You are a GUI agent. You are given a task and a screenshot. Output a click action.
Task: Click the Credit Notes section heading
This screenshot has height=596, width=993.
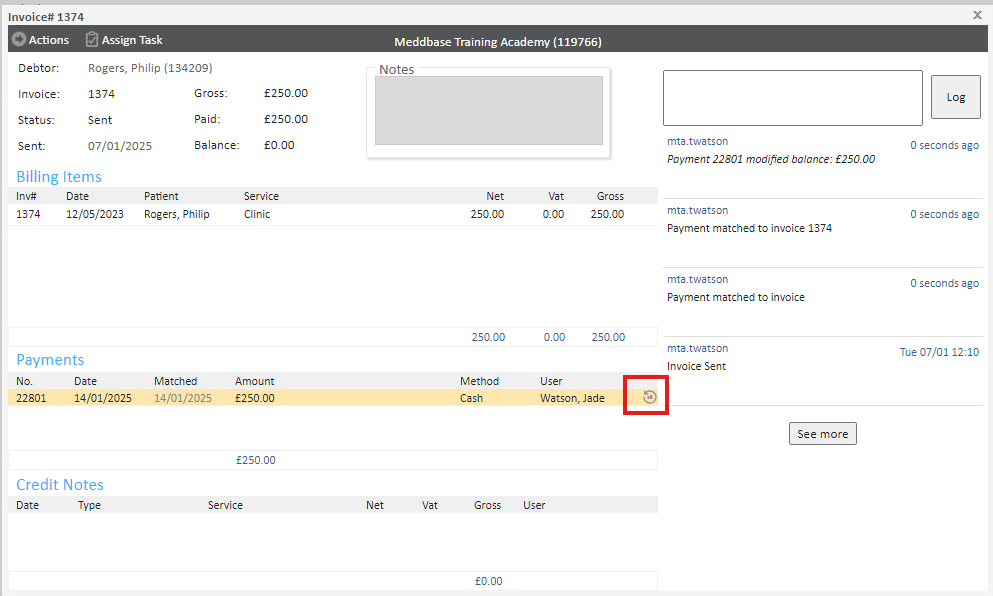pyautogui.click(x=60, y=485)
